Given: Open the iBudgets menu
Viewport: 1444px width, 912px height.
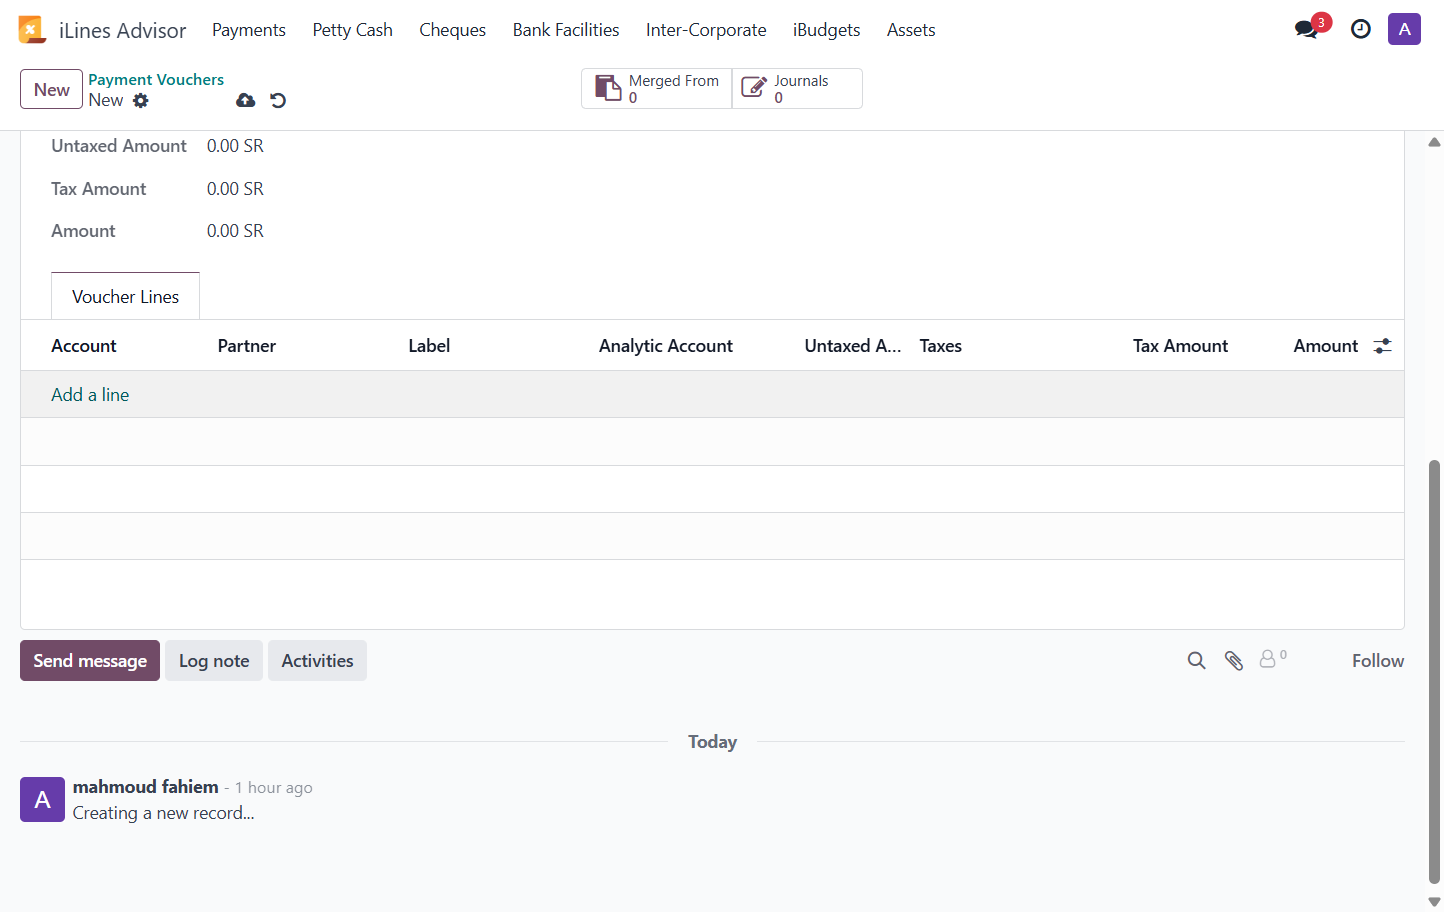Looking at the screenshot, I should [827, 30].
